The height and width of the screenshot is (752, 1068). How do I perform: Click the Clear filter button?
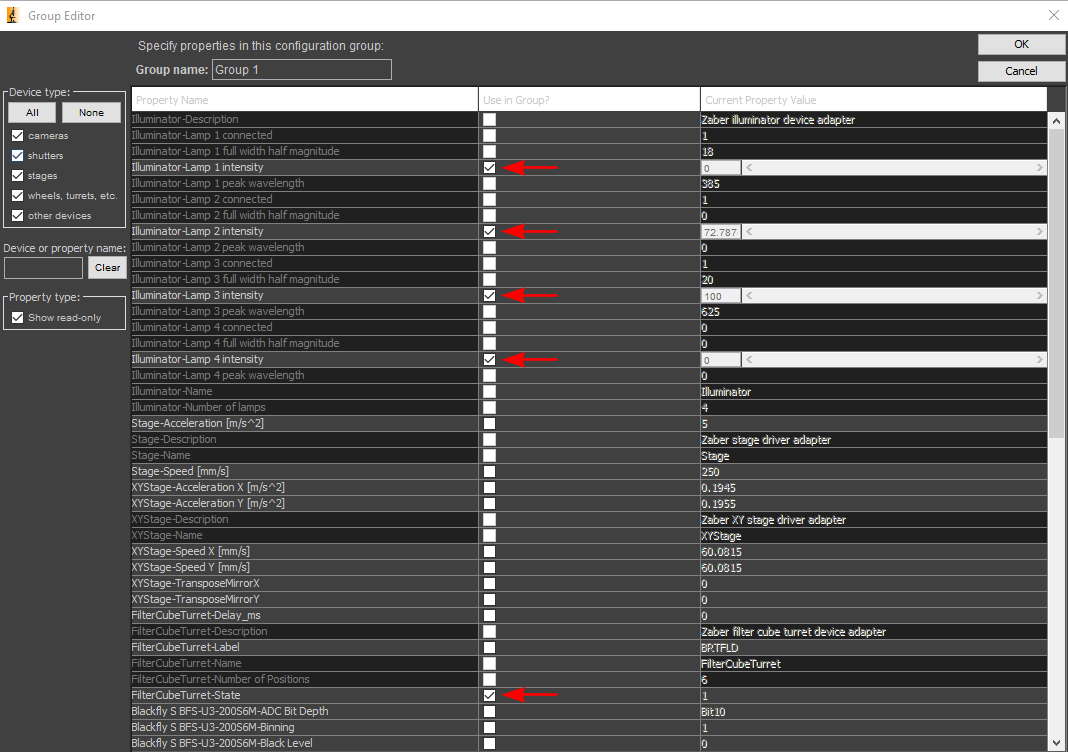point(107,268)
